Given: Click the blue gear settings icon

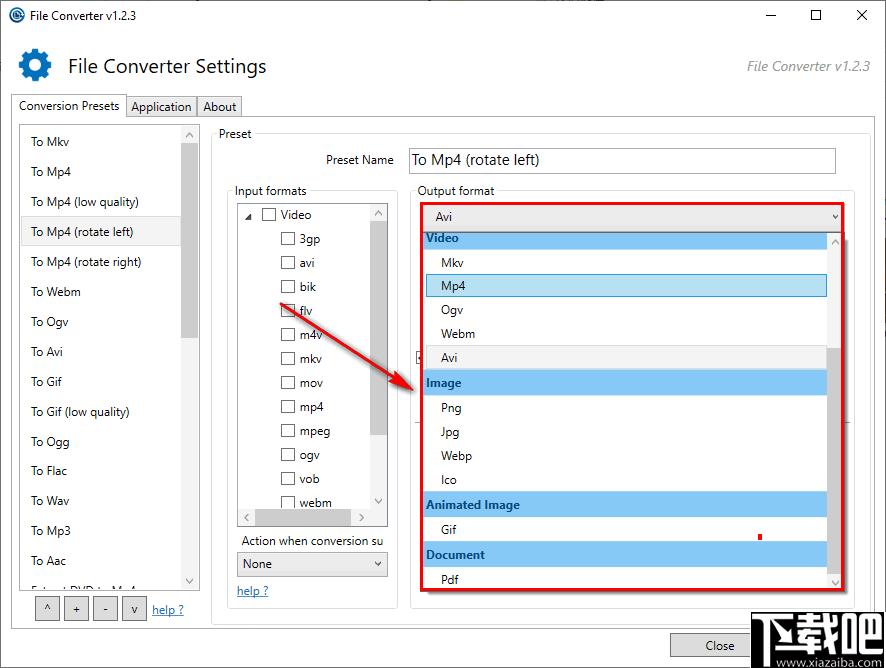Looking at the screenshot, I should 35,65.
